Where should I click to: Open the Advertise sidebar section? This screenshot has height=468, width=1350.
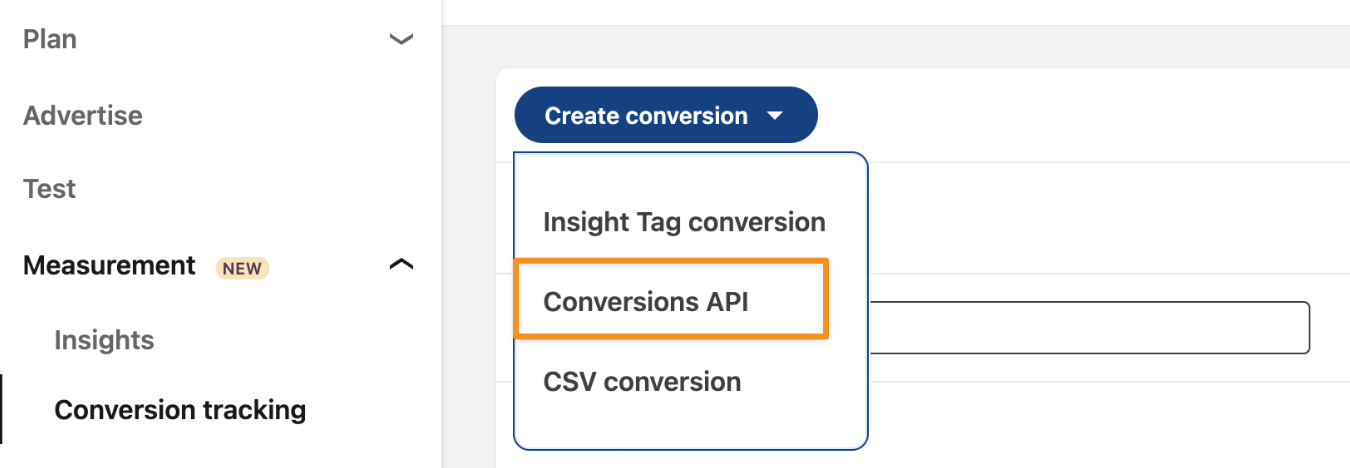[x=83, y=115]
